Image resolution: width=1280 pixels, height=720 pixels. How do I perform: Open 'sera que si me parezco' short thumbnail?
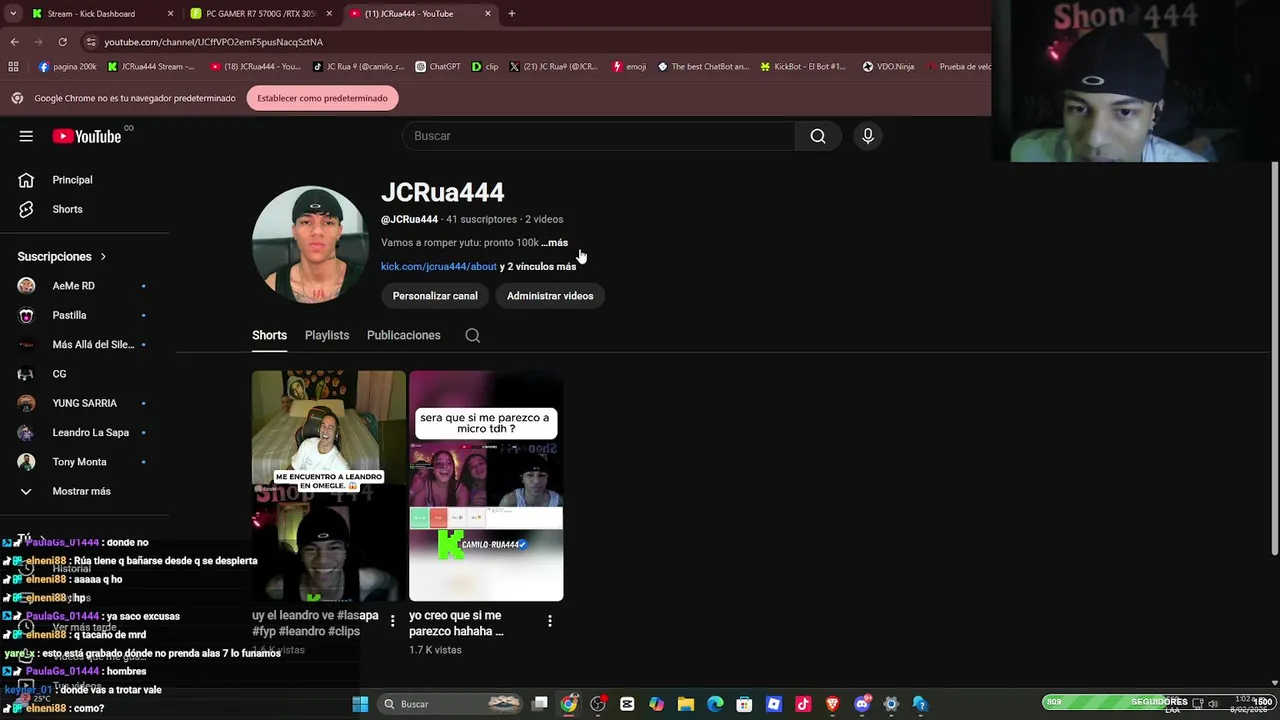point(486,486)
